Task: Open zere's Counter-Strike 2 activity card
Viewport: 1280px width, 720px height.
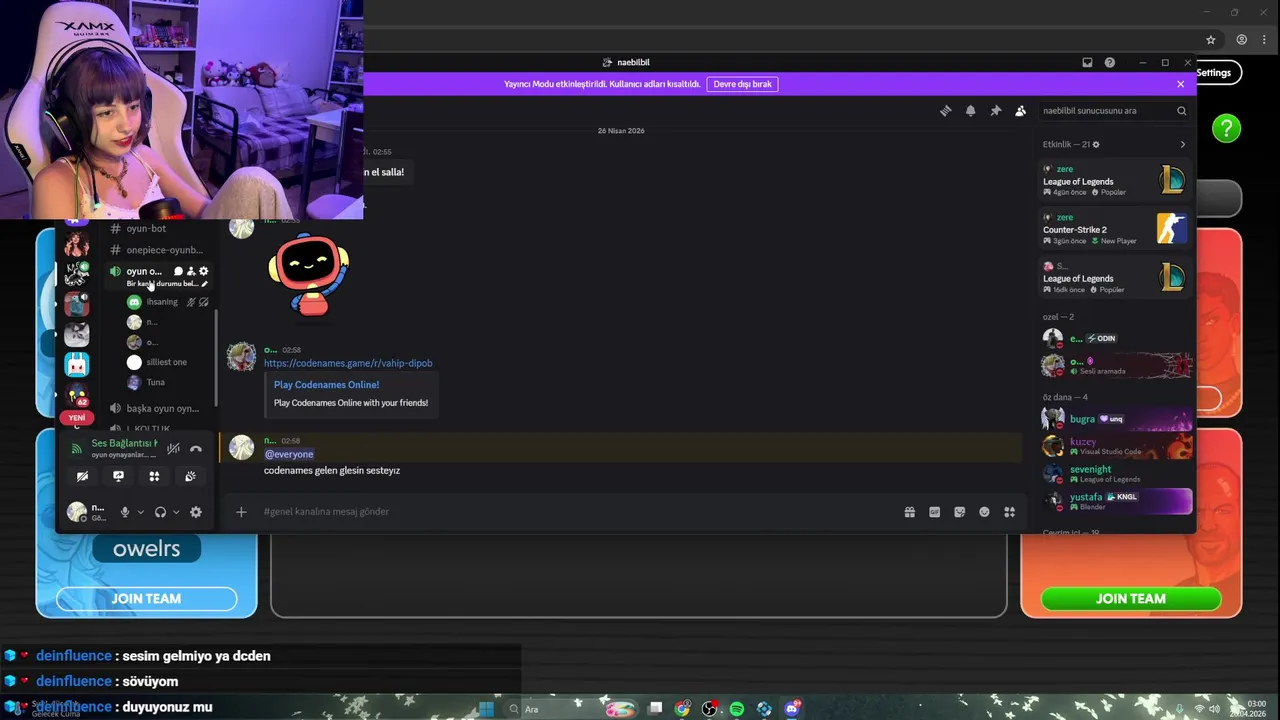Action: tap(1115, 229)
